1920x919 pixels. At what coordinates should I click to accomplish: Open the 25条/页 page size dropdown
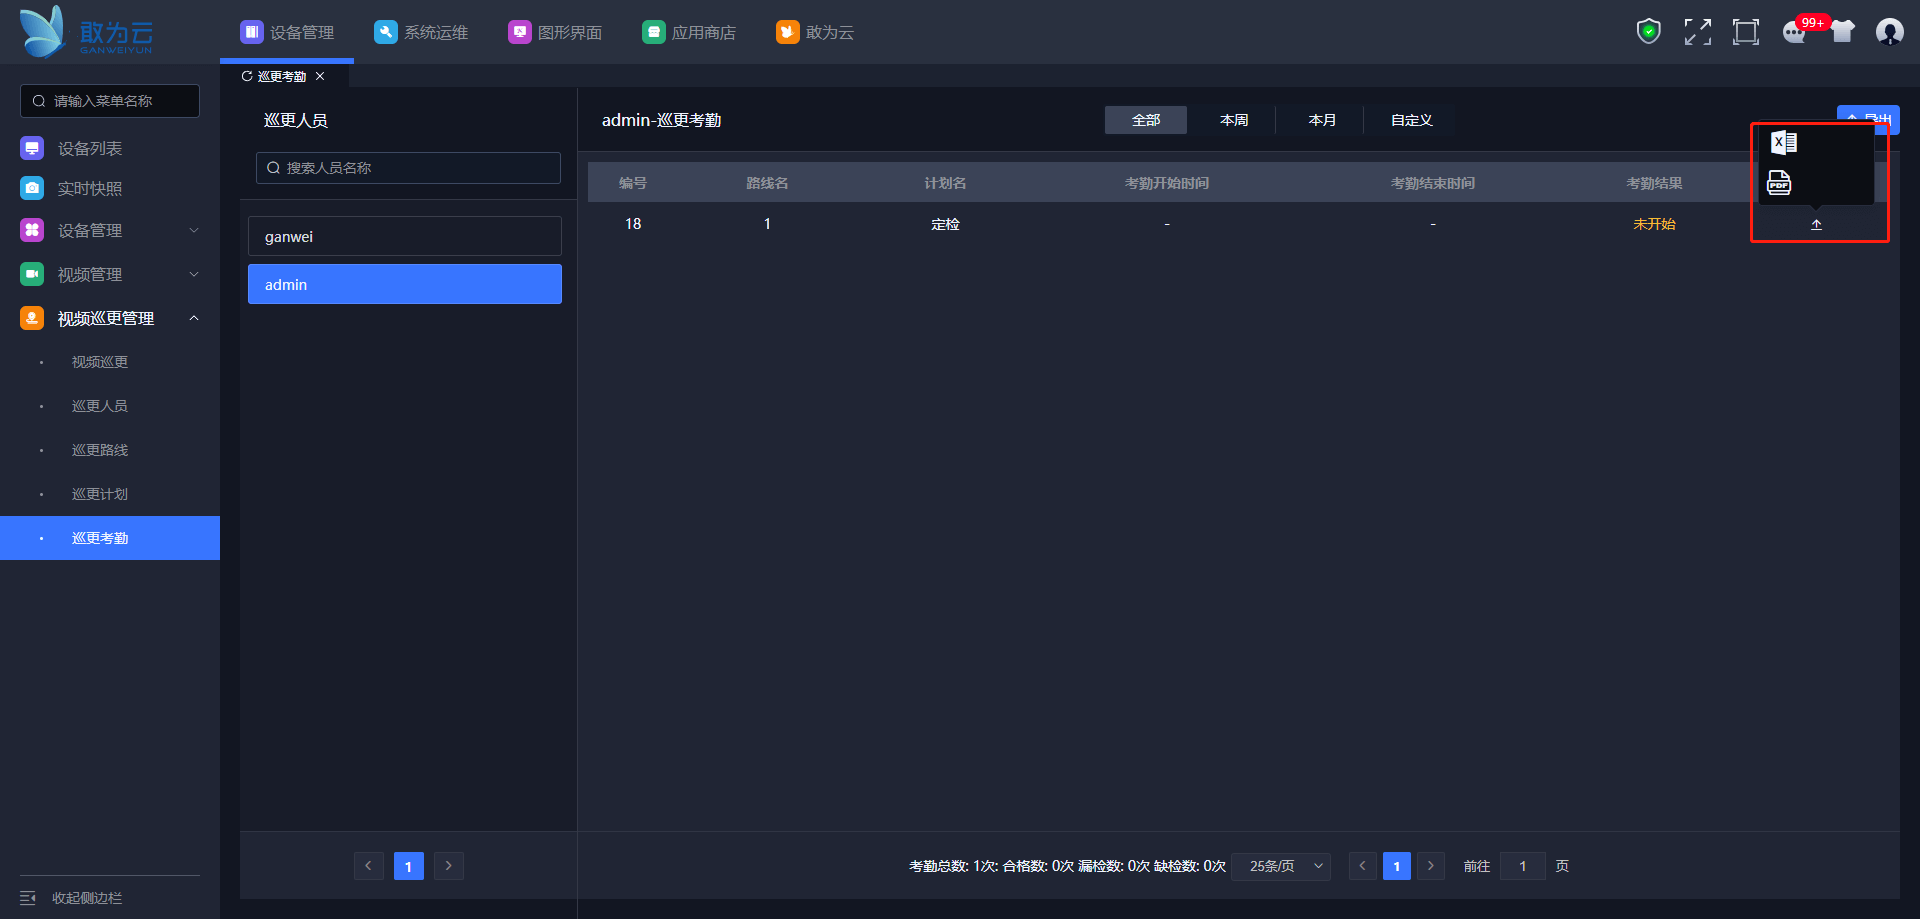(x=1281, y=866)
